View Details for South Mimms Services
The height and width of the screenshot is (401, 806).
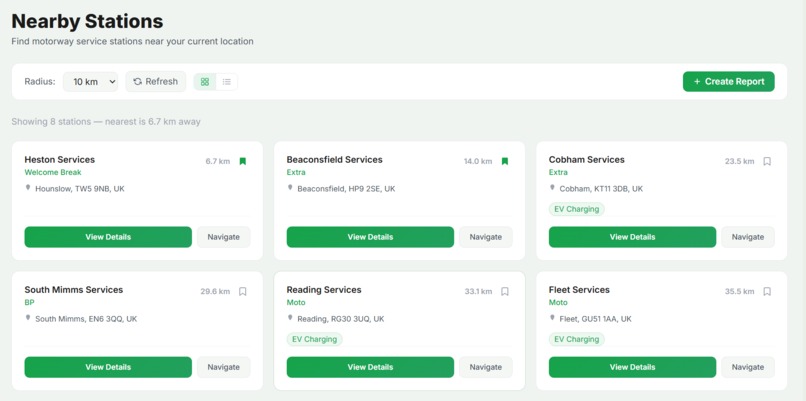(x=108, y=367)
